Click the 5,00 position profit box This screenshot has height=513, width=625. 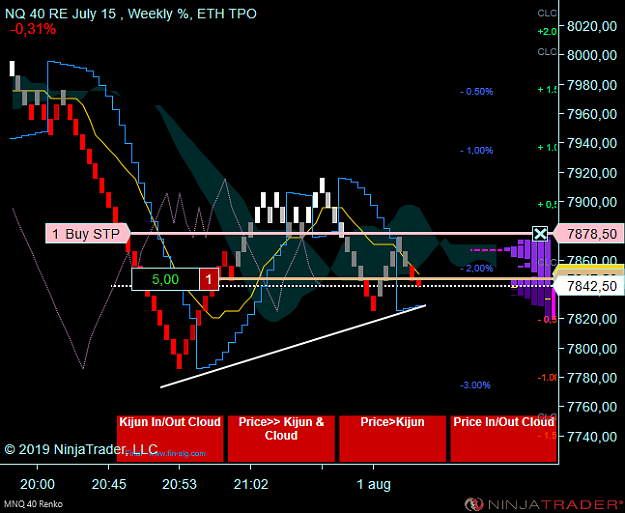click(165, 279)
